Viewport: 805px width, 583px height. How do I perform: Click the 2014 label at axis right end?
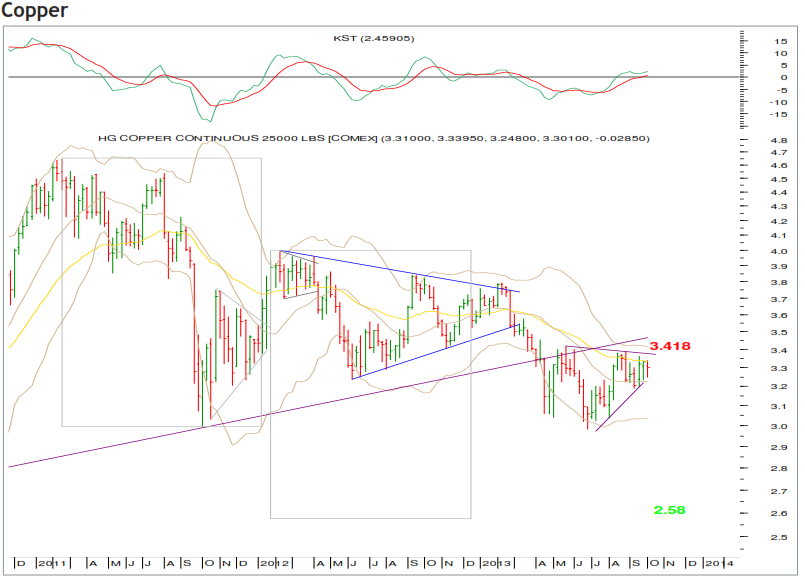coord(718,561)
